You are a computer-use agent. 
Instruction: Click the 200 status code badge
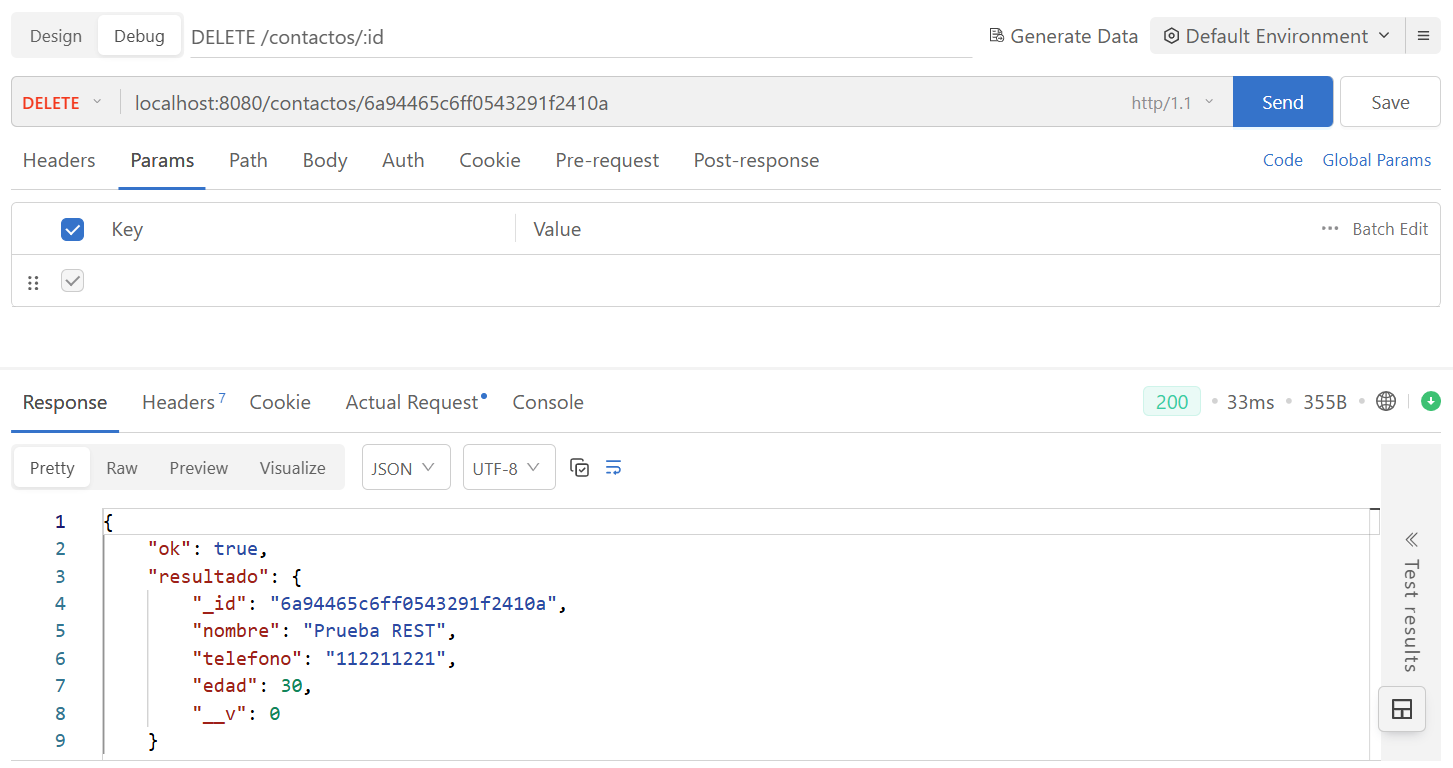point(1172,402)
